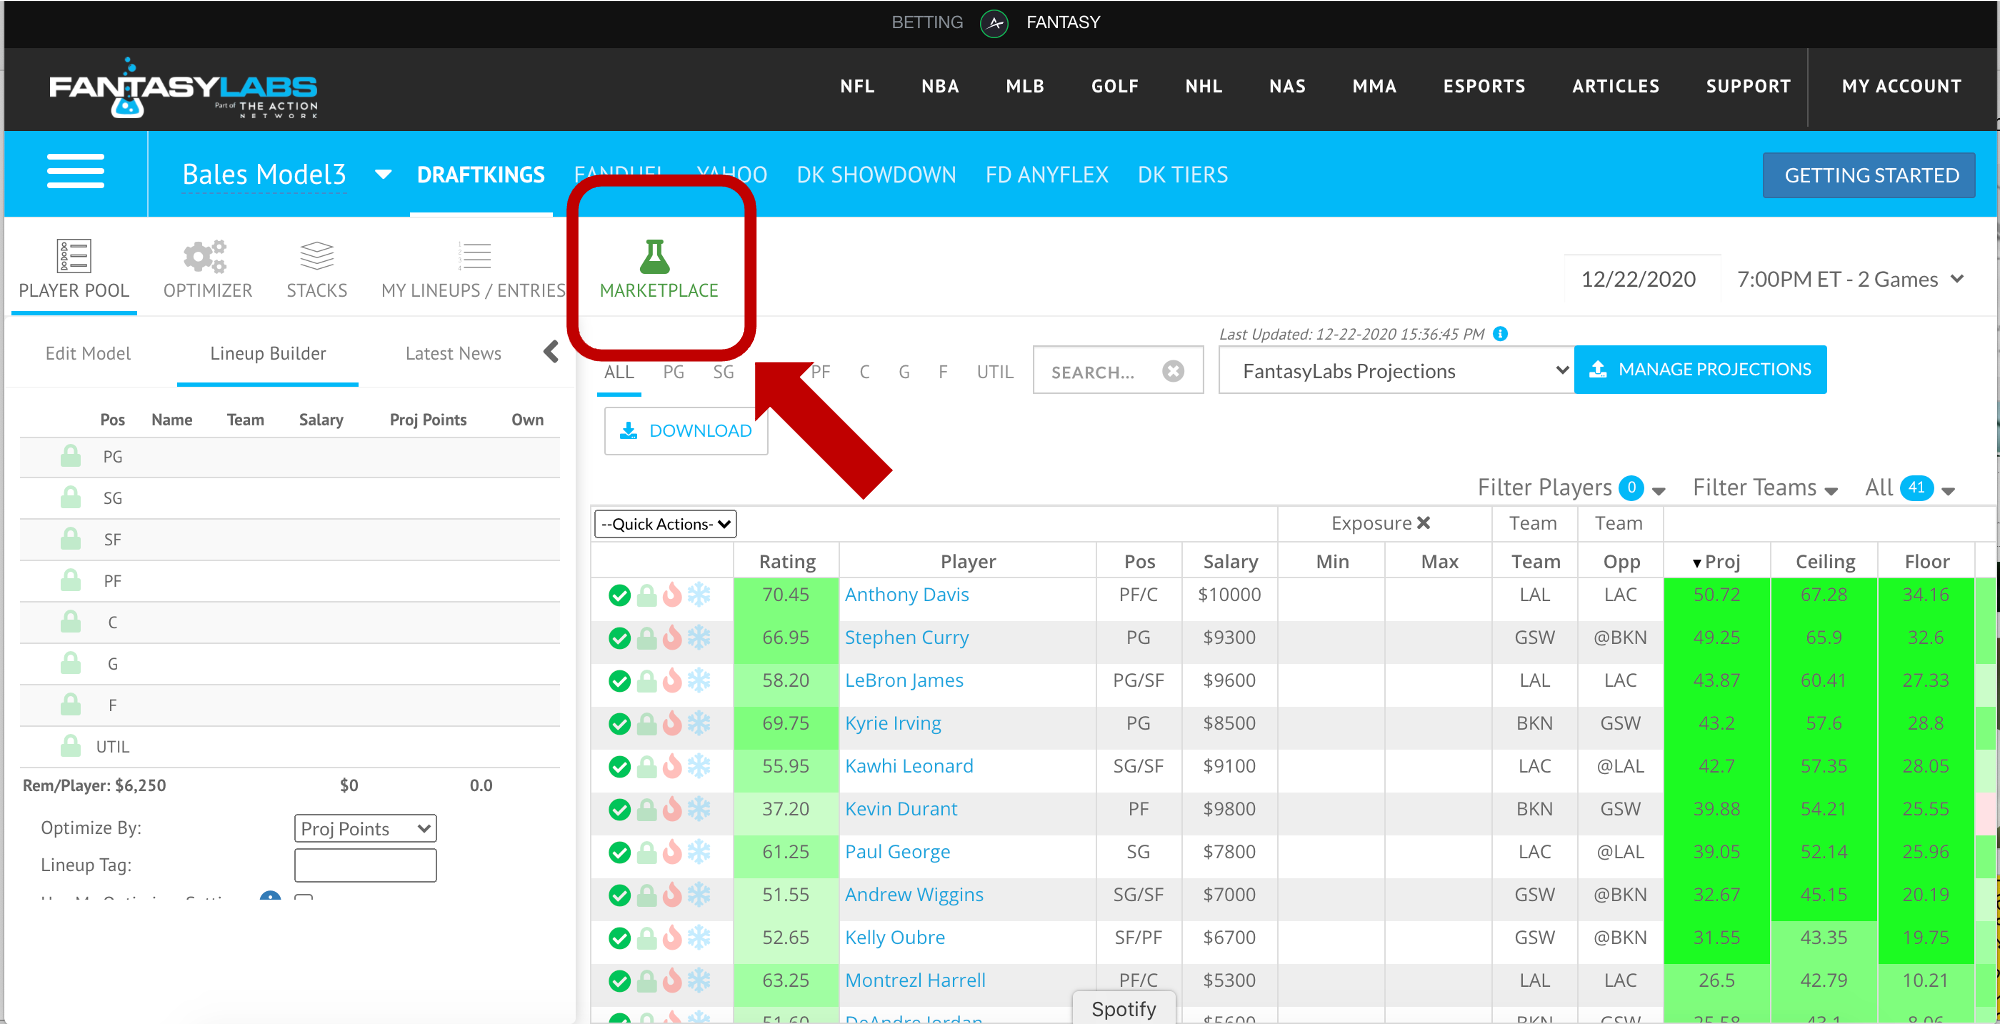The image size is (2002, 1025).
Task: Toggle Paul George green include checkmark
Action: pyautogui.click(x=620, y=854)
